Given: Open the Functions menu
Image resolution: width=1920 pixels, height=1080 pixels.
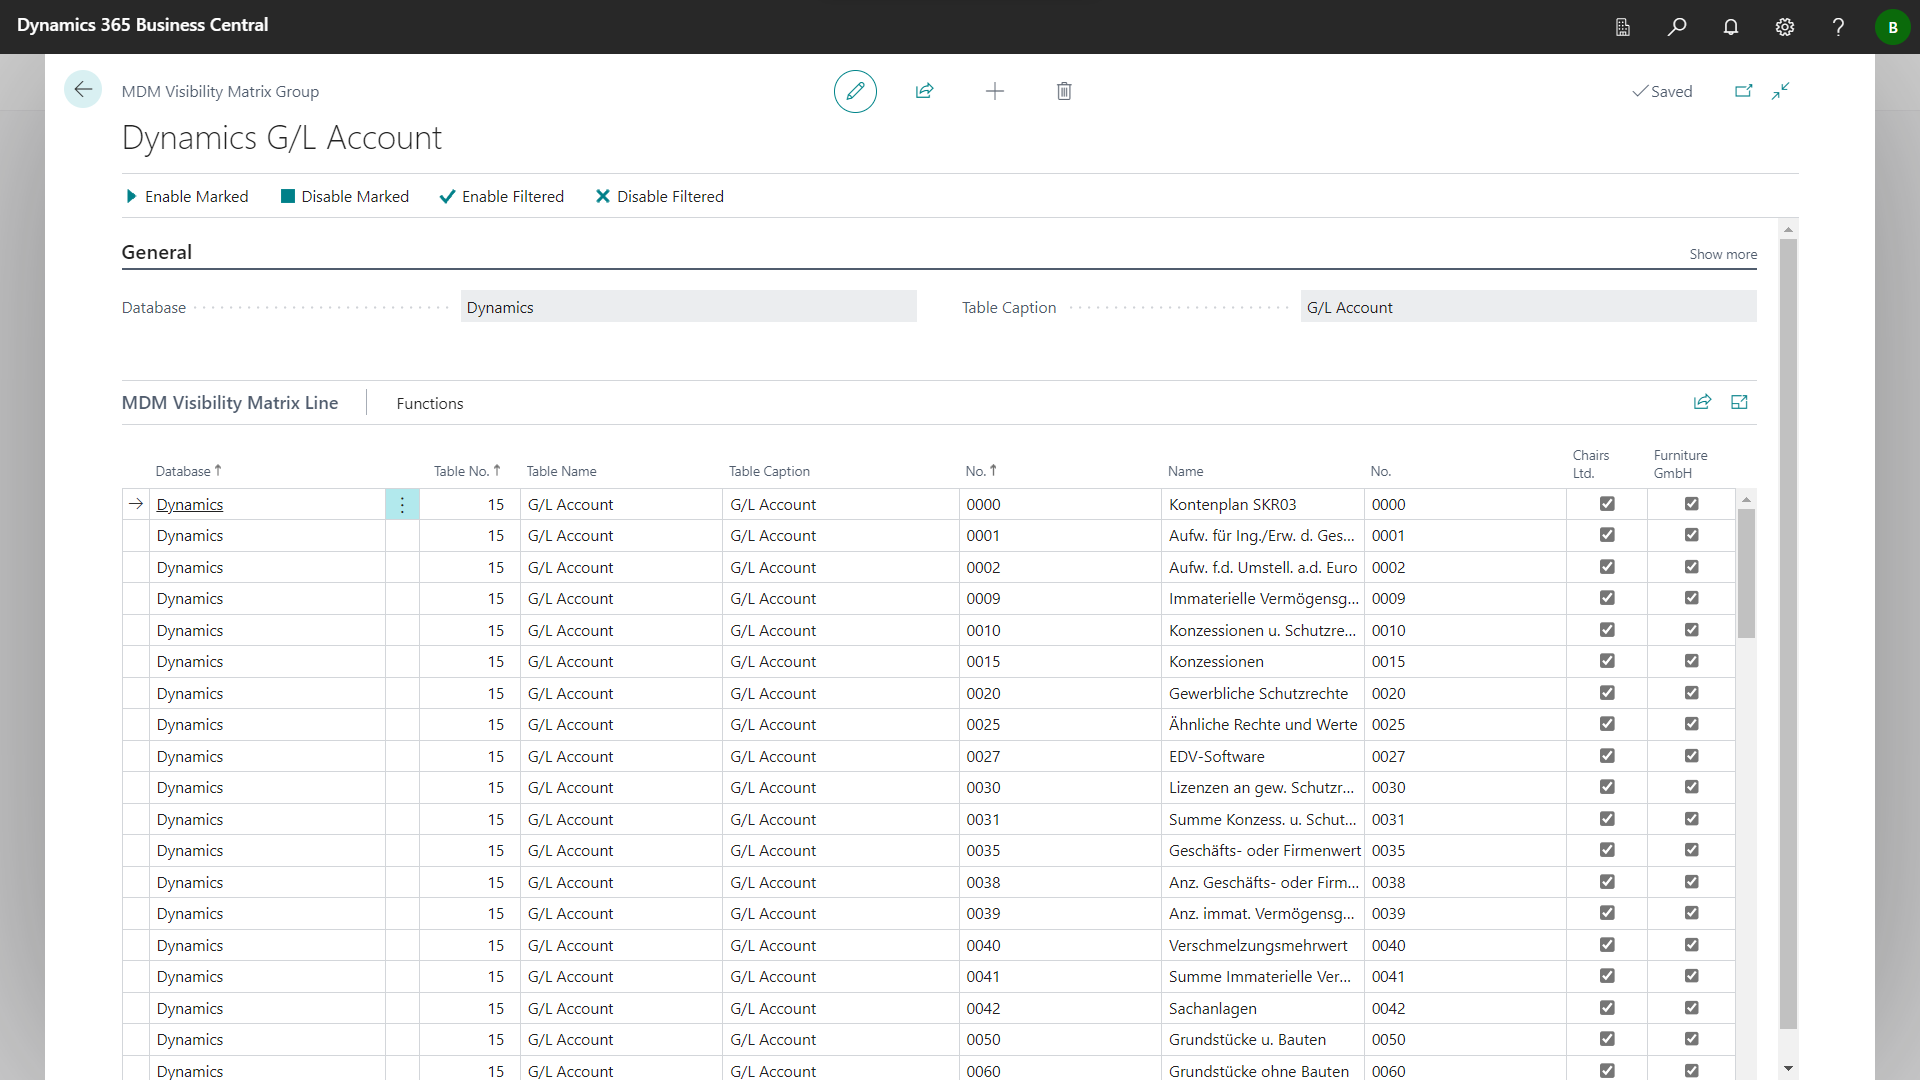Looking at the screenshot, I should (430, 403).
